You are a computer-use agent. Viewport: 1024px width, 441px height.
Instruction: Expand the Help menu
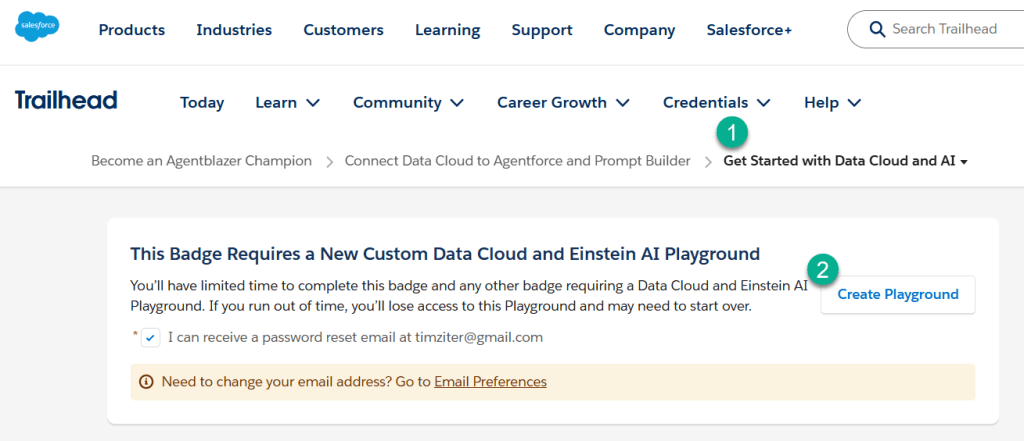(x=832, y=102)
